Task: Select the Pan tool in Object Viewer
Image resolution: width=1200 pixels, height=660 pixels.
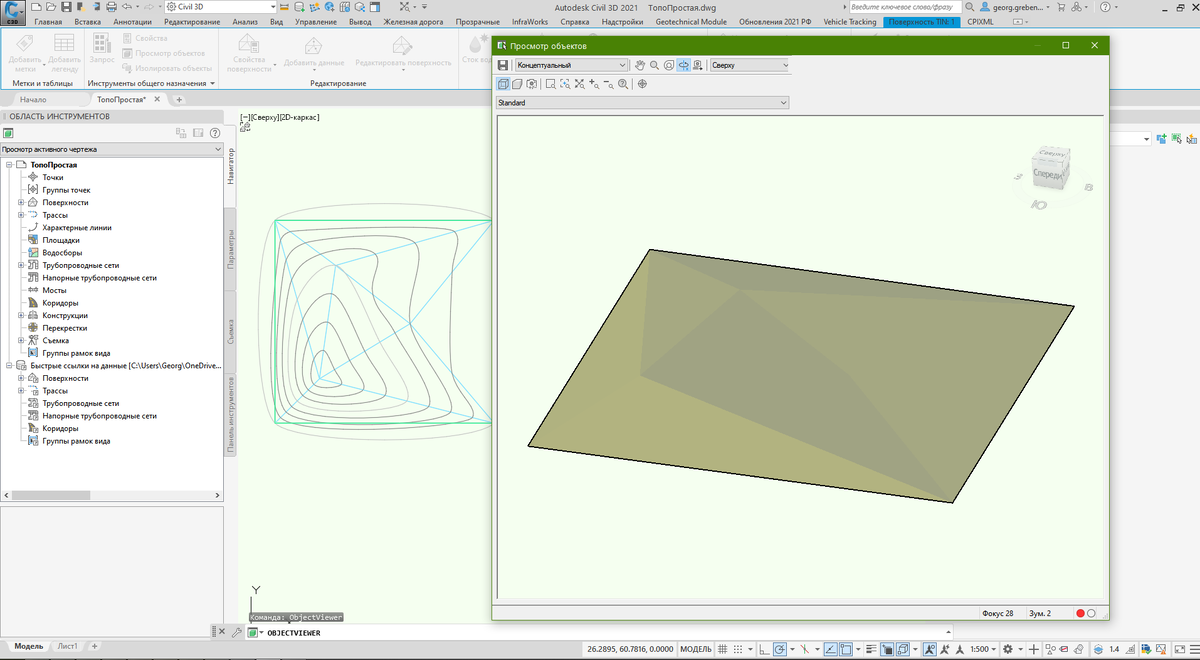Action: [x=639, y=65]
